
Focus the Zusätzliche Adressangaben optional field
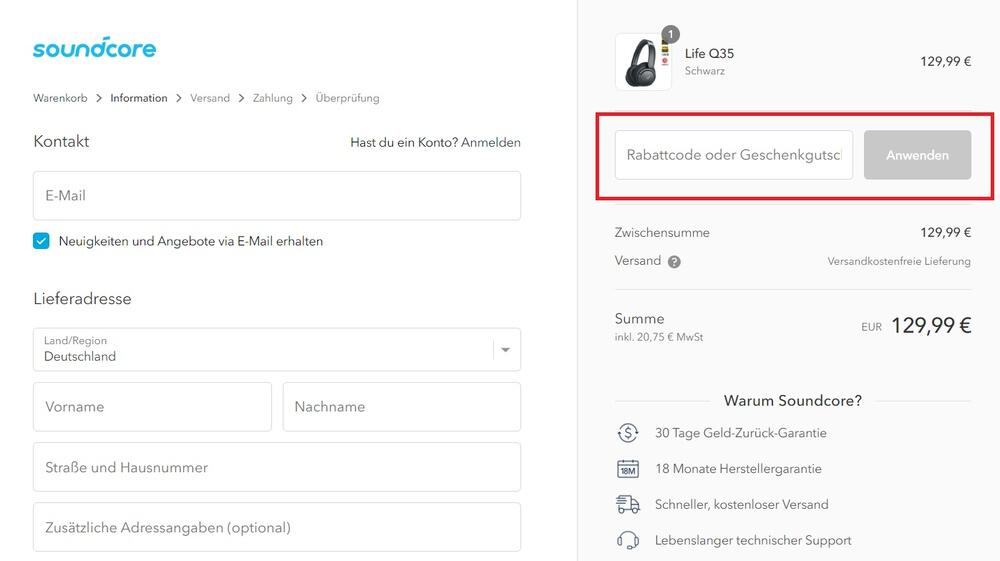tap(277, 527)
